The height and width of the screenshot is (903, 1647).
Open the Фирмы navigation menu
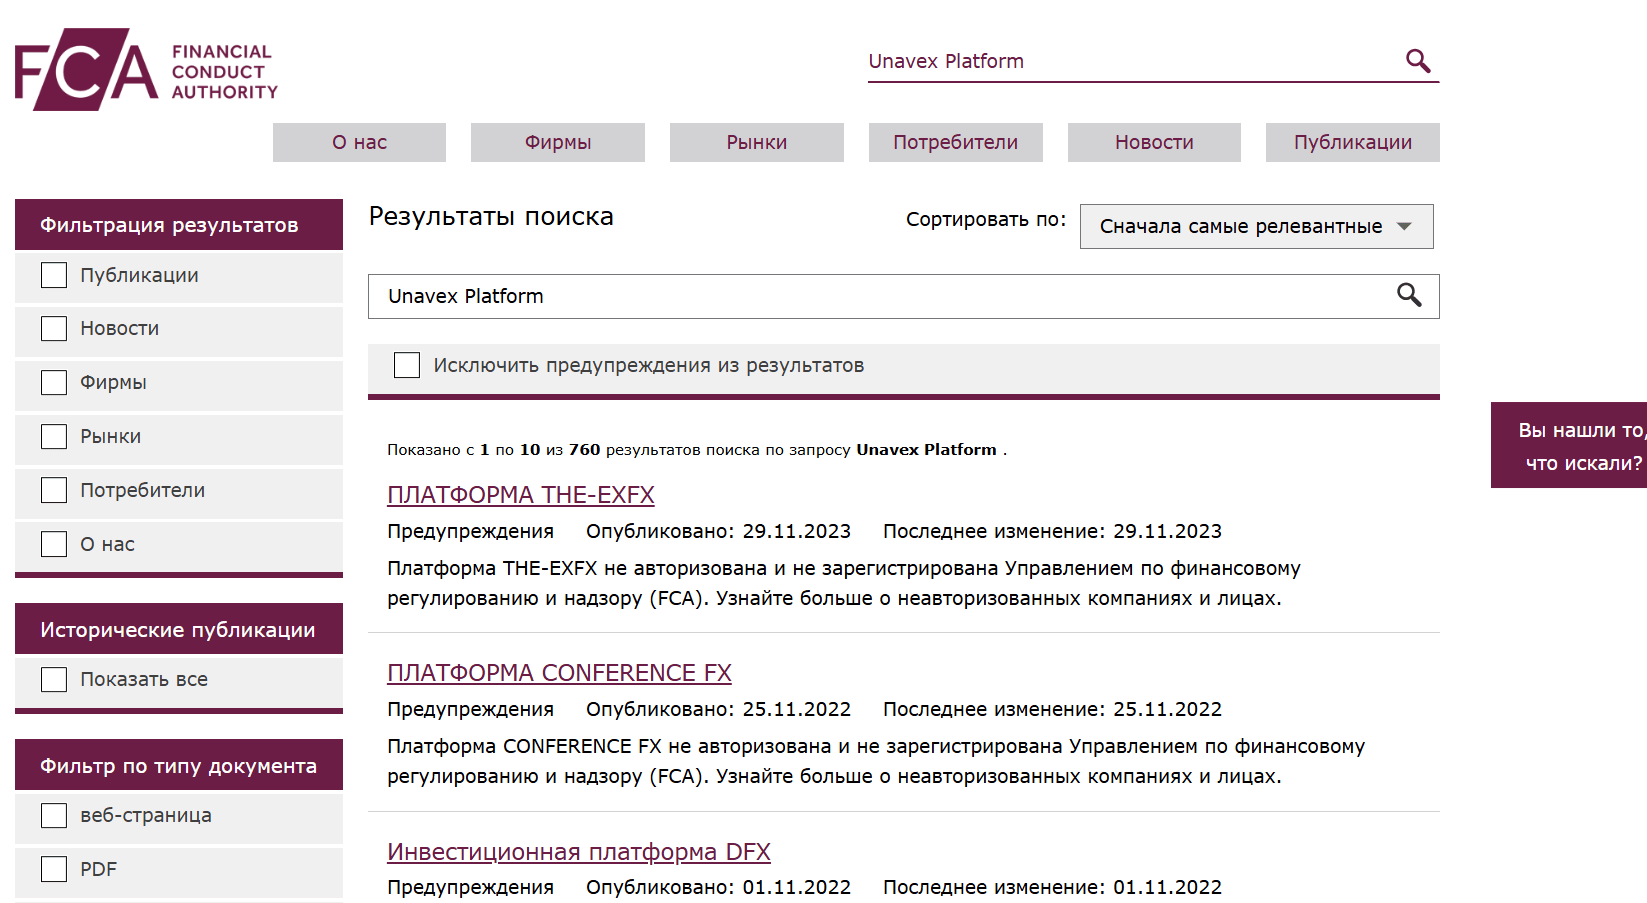[558, 142]
